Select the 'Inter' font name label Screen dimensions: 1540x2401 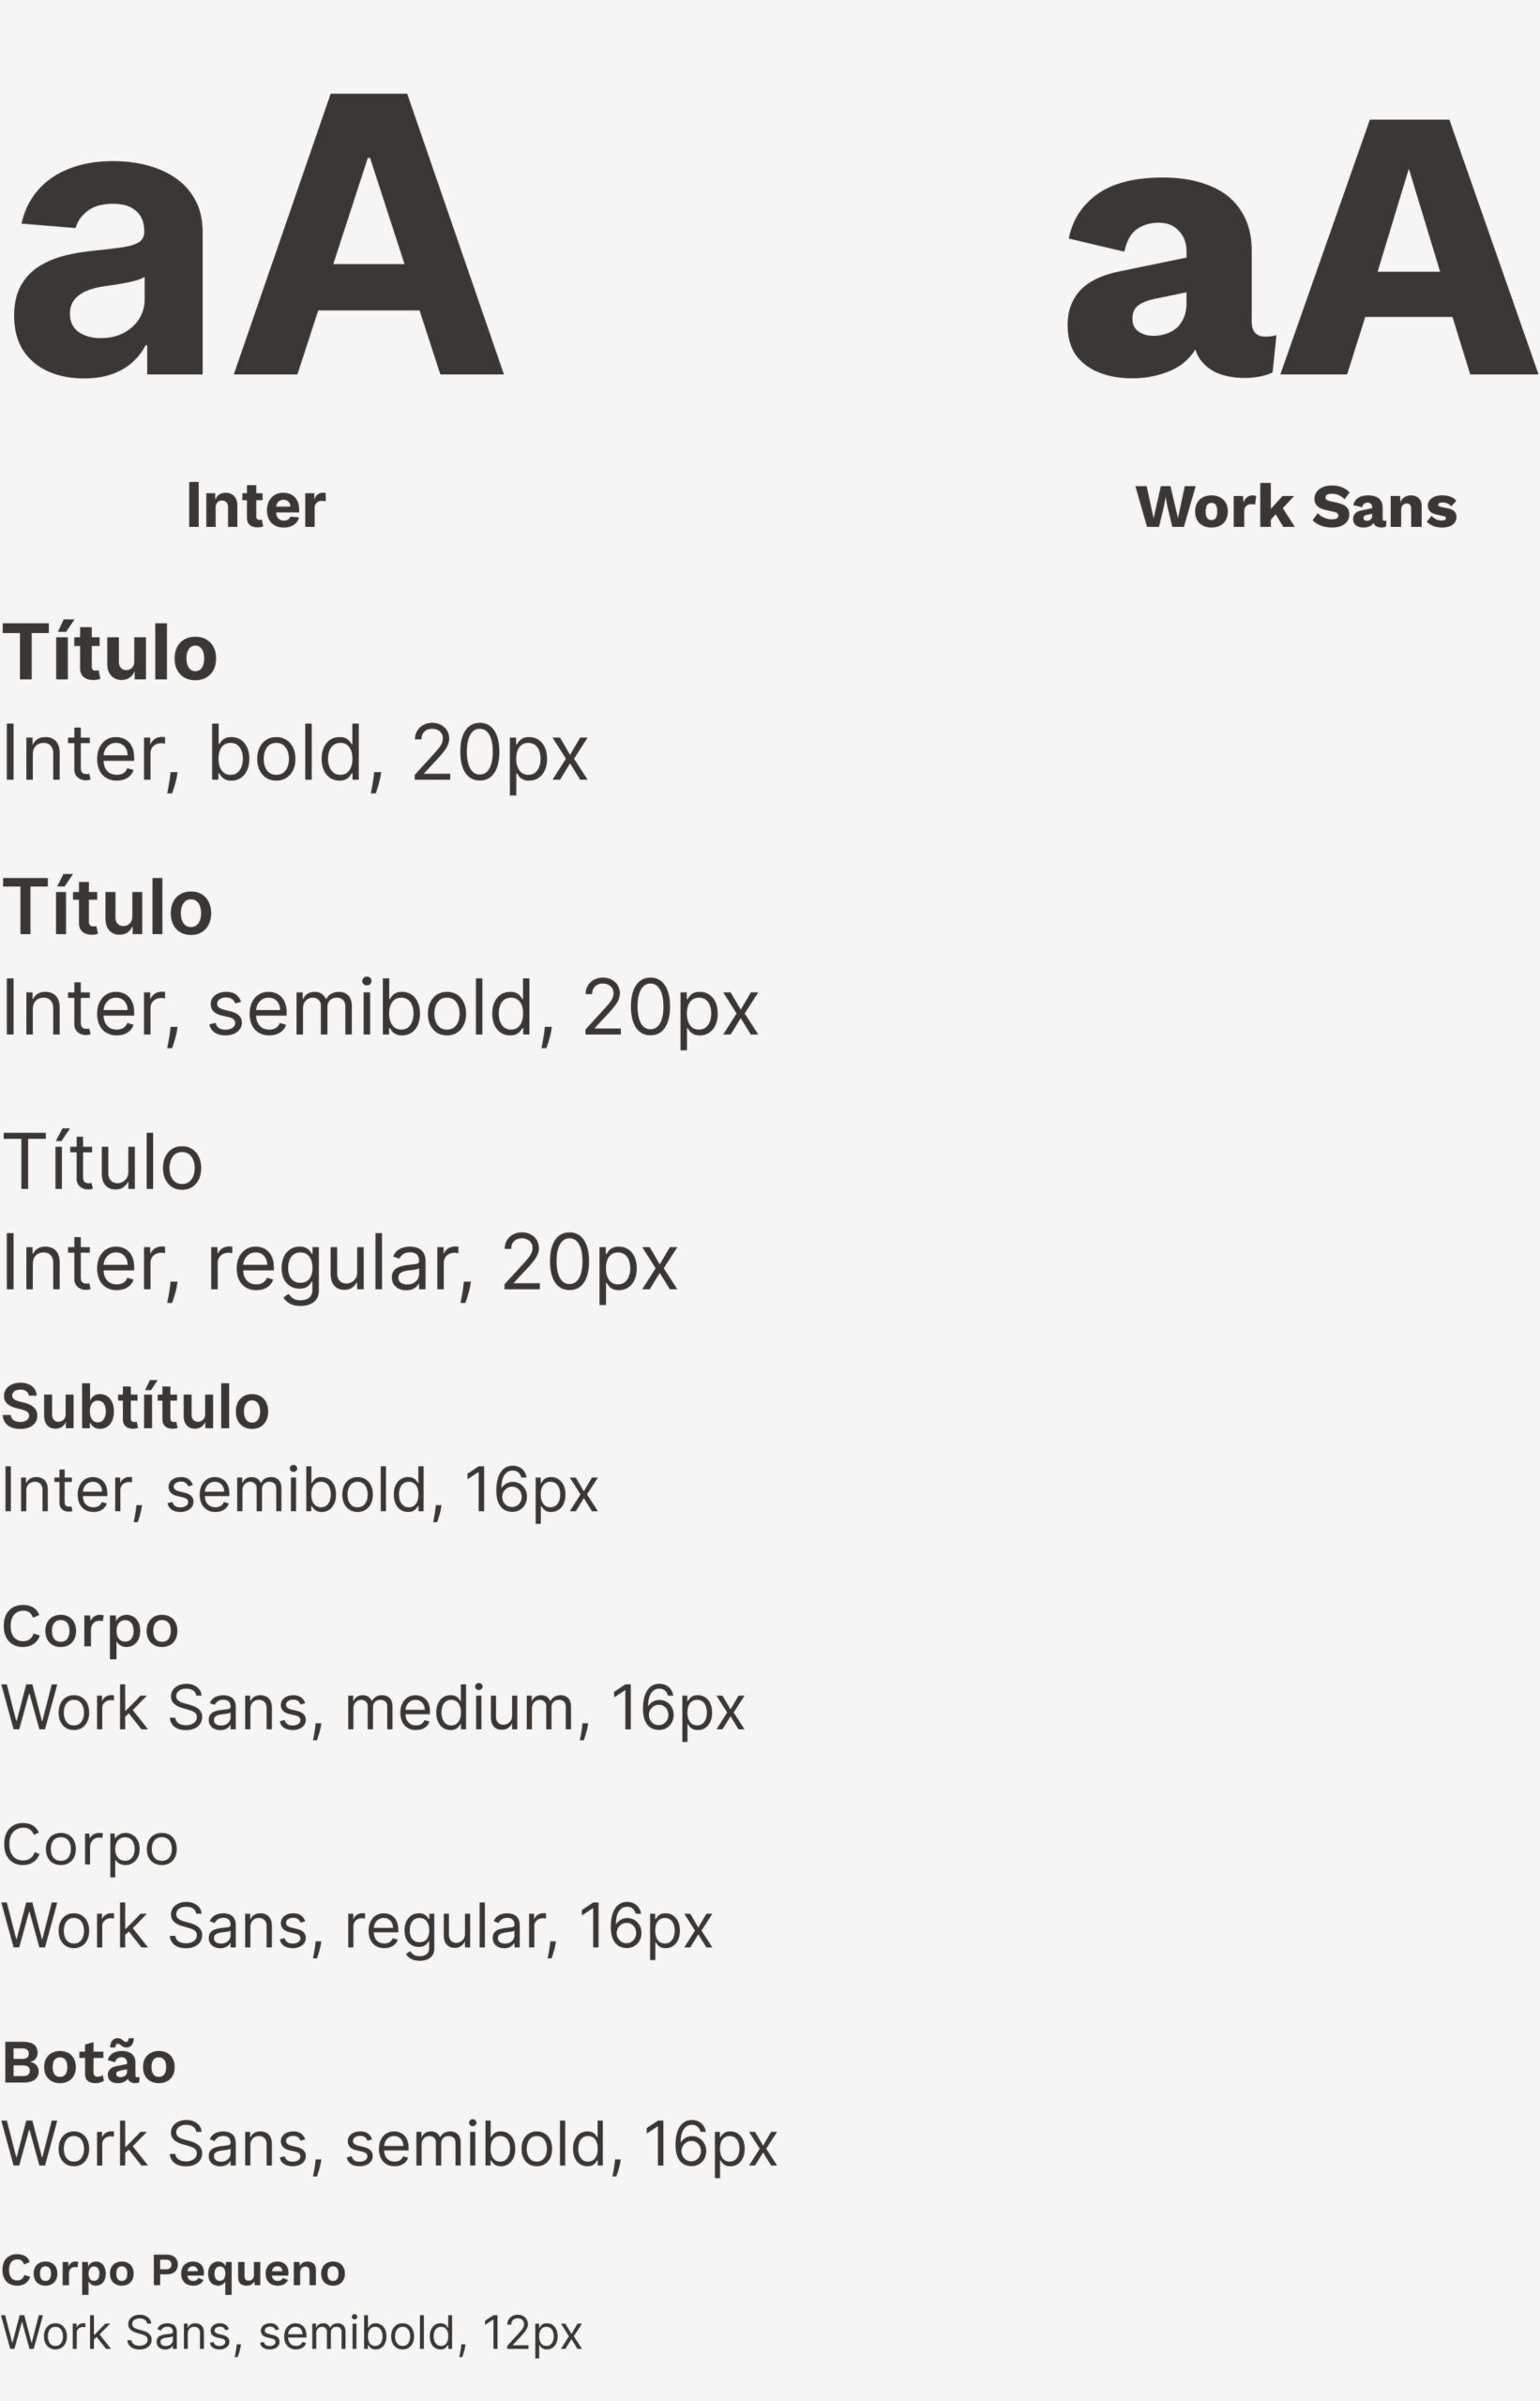256,506
